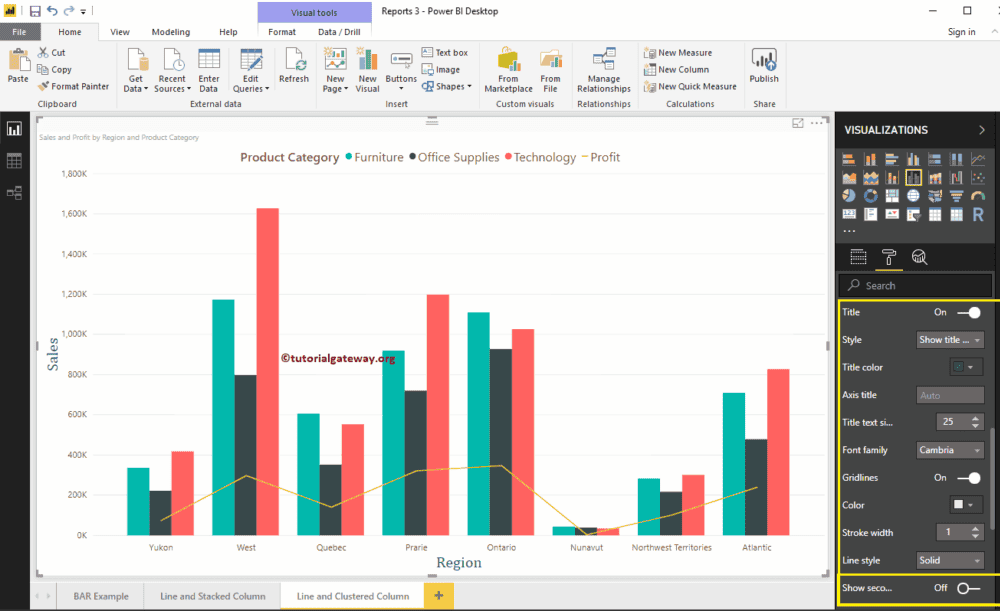Select the map globe visualization
The height and width of the screenshot is (611, 1000).
point(913,196)
